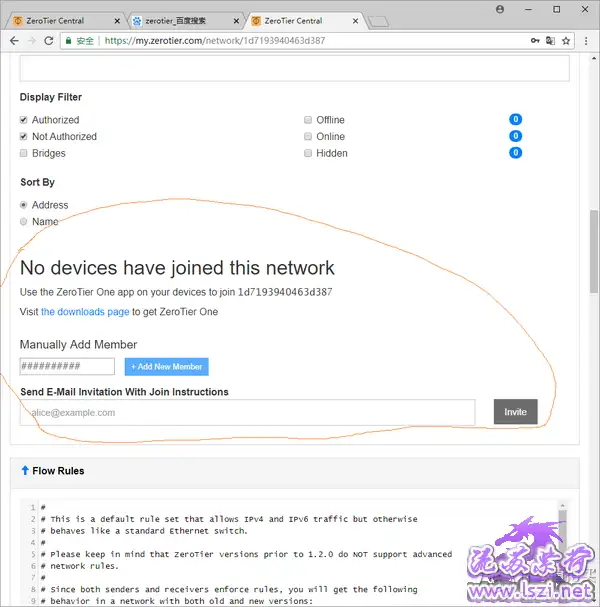600x607 pixels.
Task: Click the Invite button
Action: [x=515, y=412]
